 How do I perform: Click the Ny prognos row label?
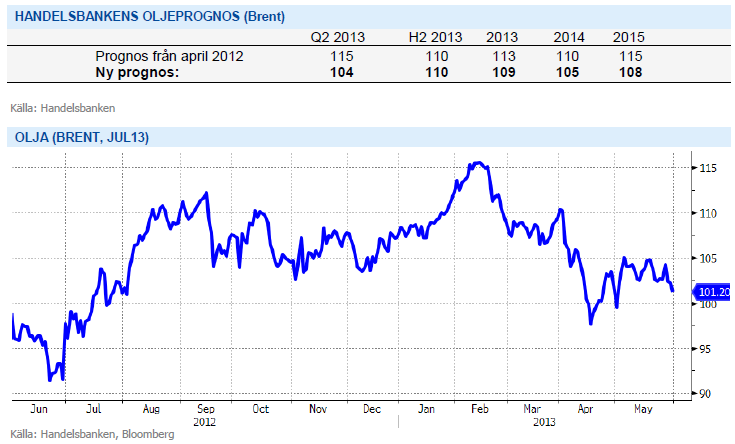(141, 72)
